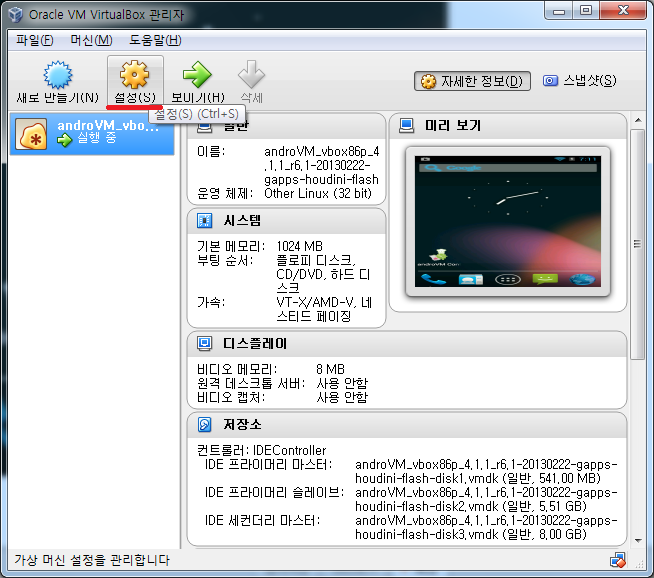Click the scrollbar up arrow
654x578 pixels.
point(638,121)
